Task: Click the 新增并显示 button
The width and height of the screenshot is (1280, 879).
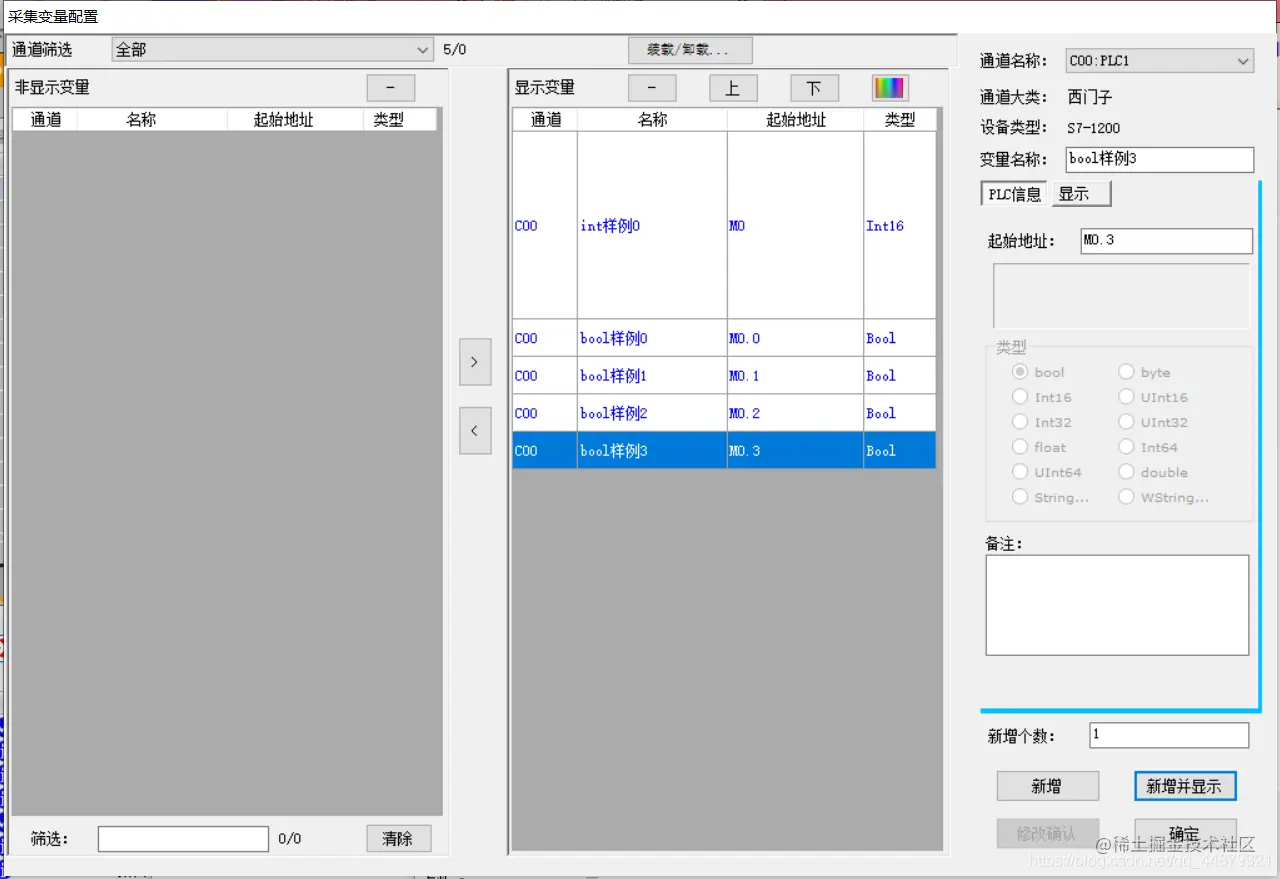Action: (x=1185, y=786)
